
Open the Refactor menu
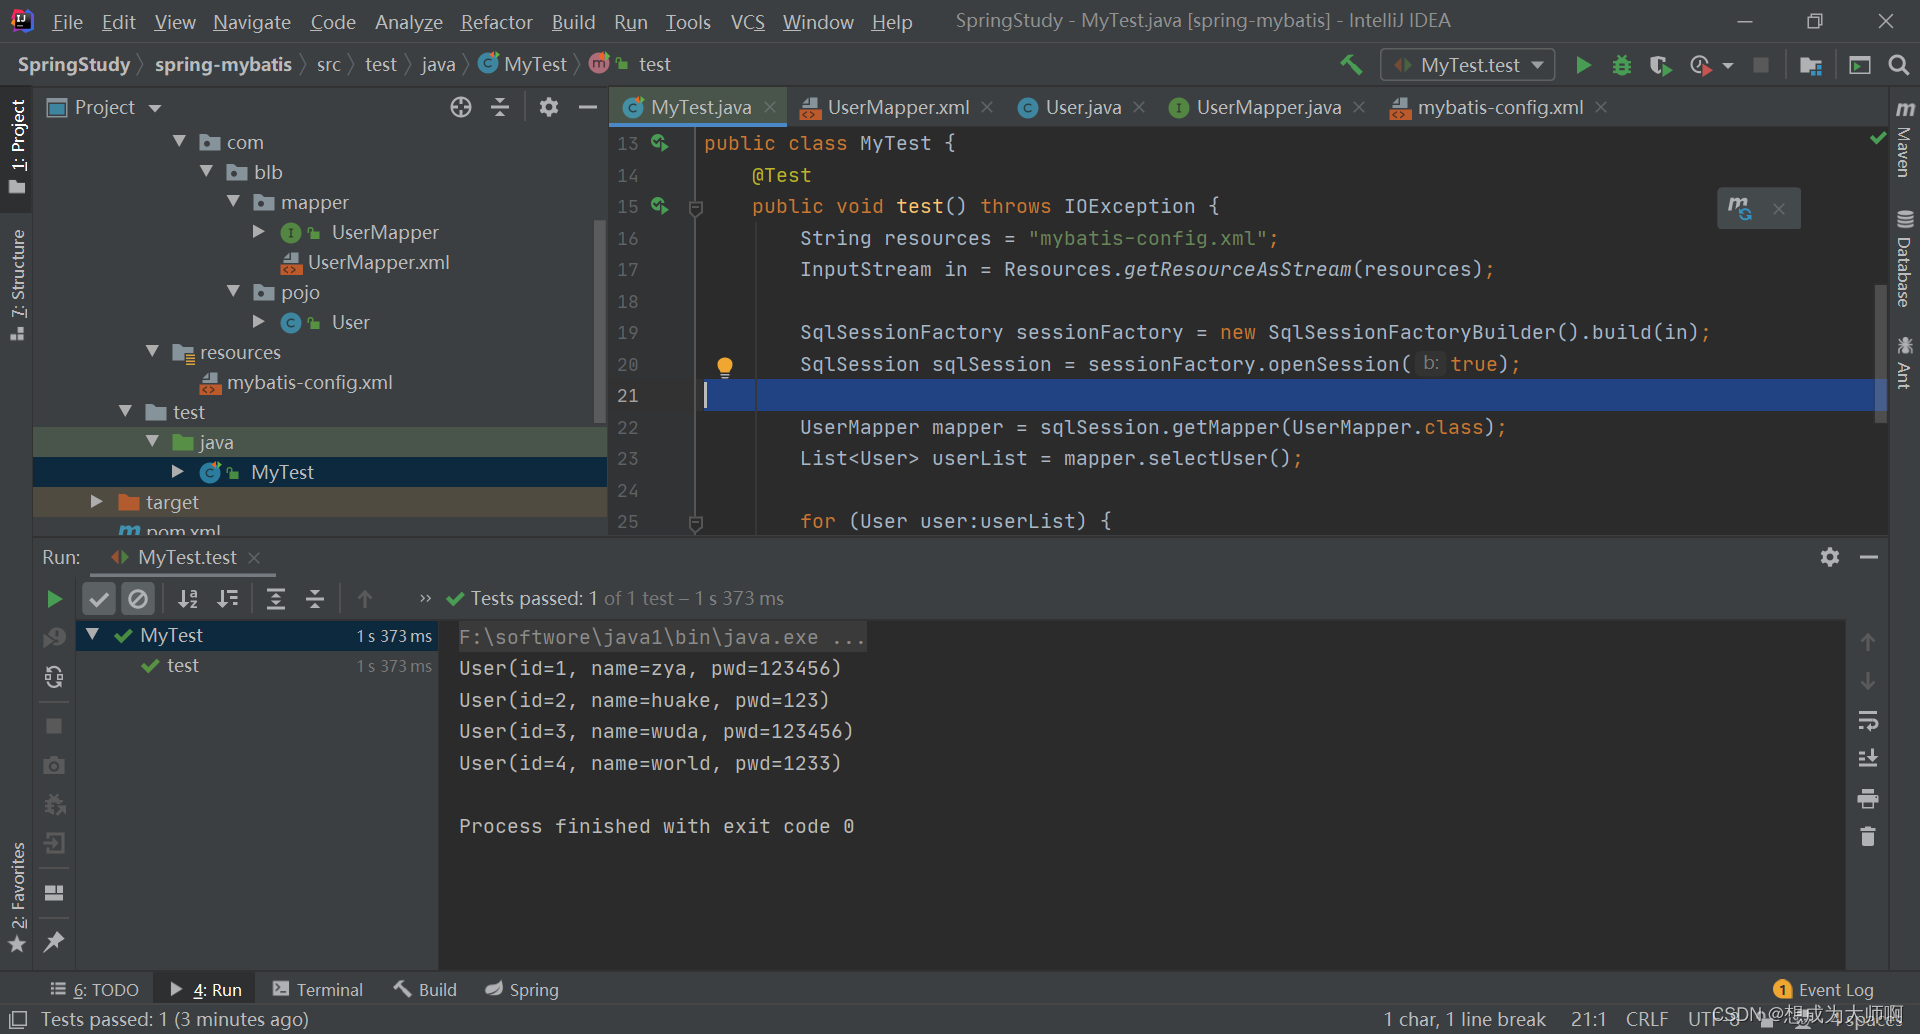click(496, 22)
